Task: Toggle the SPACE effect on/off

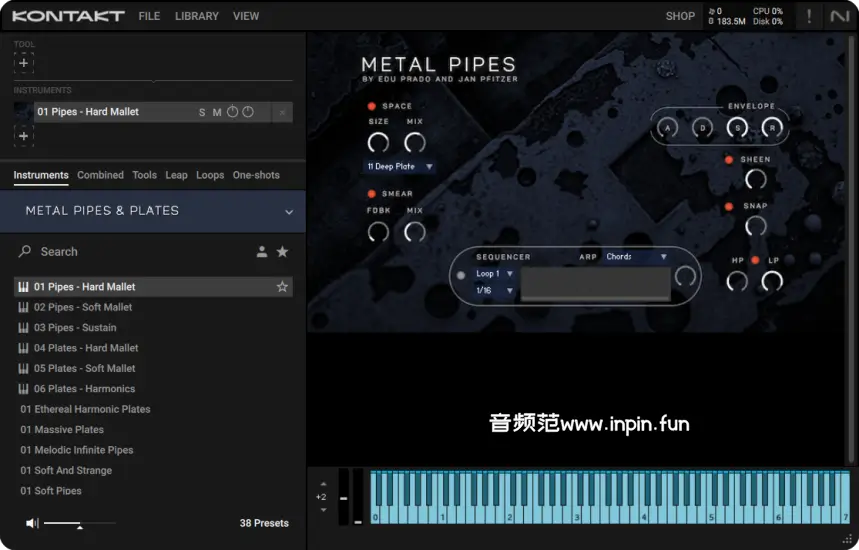Action: [372, 106]
